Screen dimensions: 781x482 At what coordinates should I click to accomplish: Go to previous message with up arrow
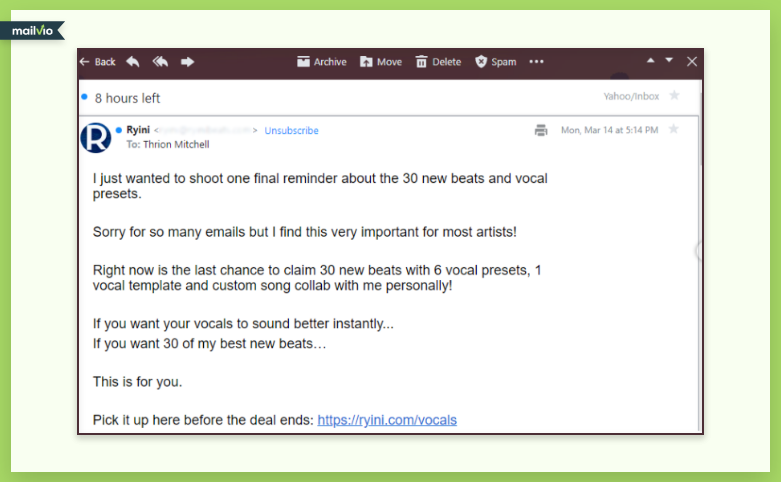651,60
